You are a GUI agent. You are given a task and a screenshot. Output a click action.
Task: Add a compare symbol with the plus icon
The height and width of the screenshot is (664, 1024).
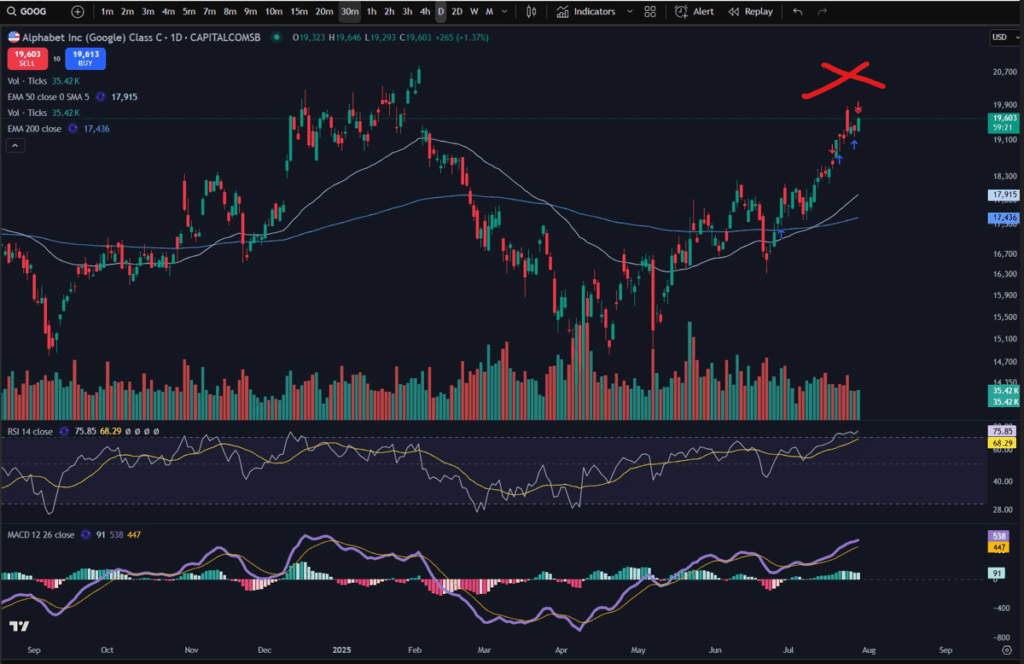77,12
